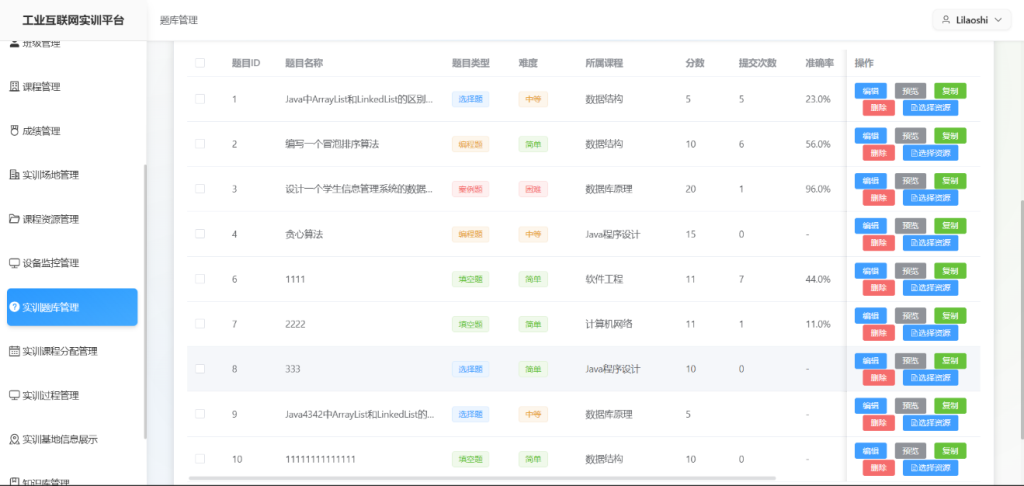1024x486 pixels.
Task: Select the active 实训题库管理 menu item
Action: pyautogui.click(x=72, y=307)
